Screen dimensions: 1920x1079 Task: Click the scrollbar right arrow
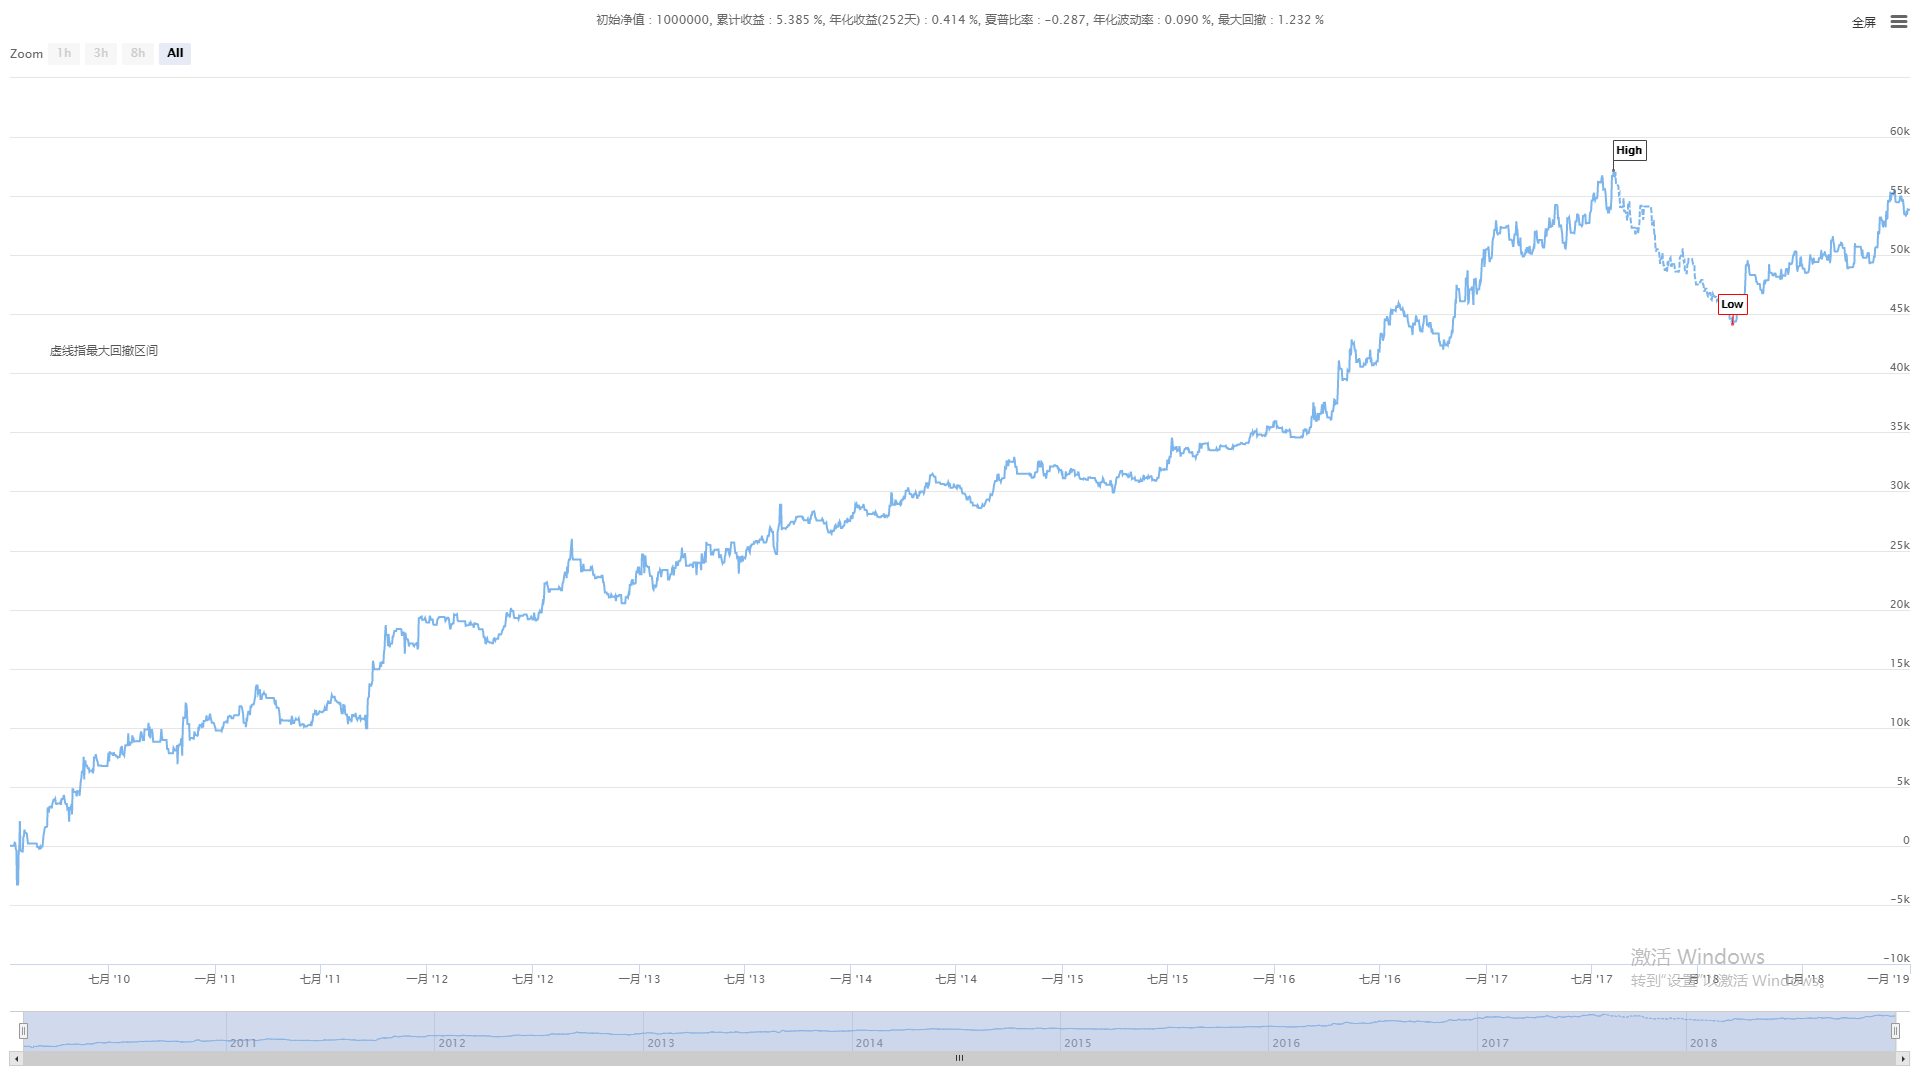tap(1903, 1058)
